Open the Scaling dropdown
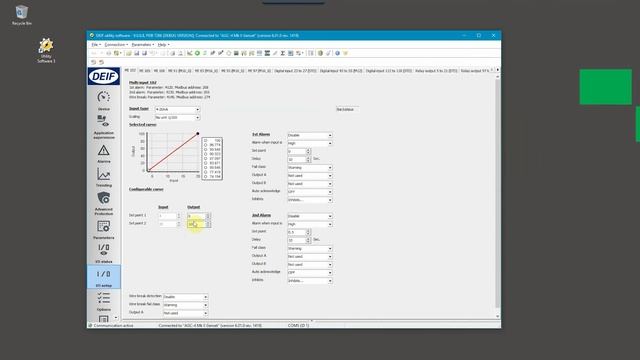 pyautogui.click(x=177, y=118)
